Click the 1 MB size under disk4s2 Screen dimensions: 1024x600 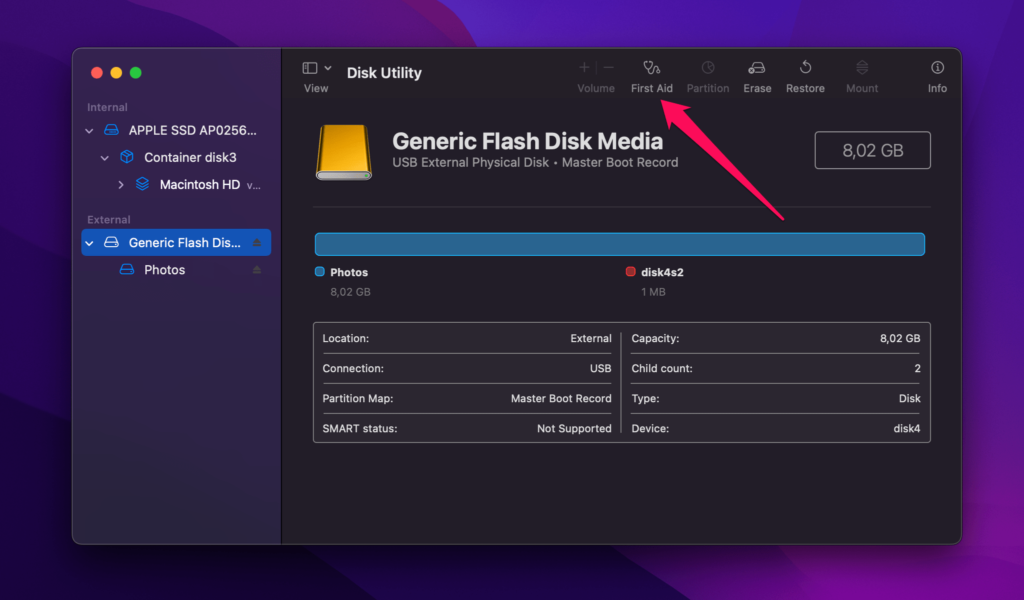point(653,292)
